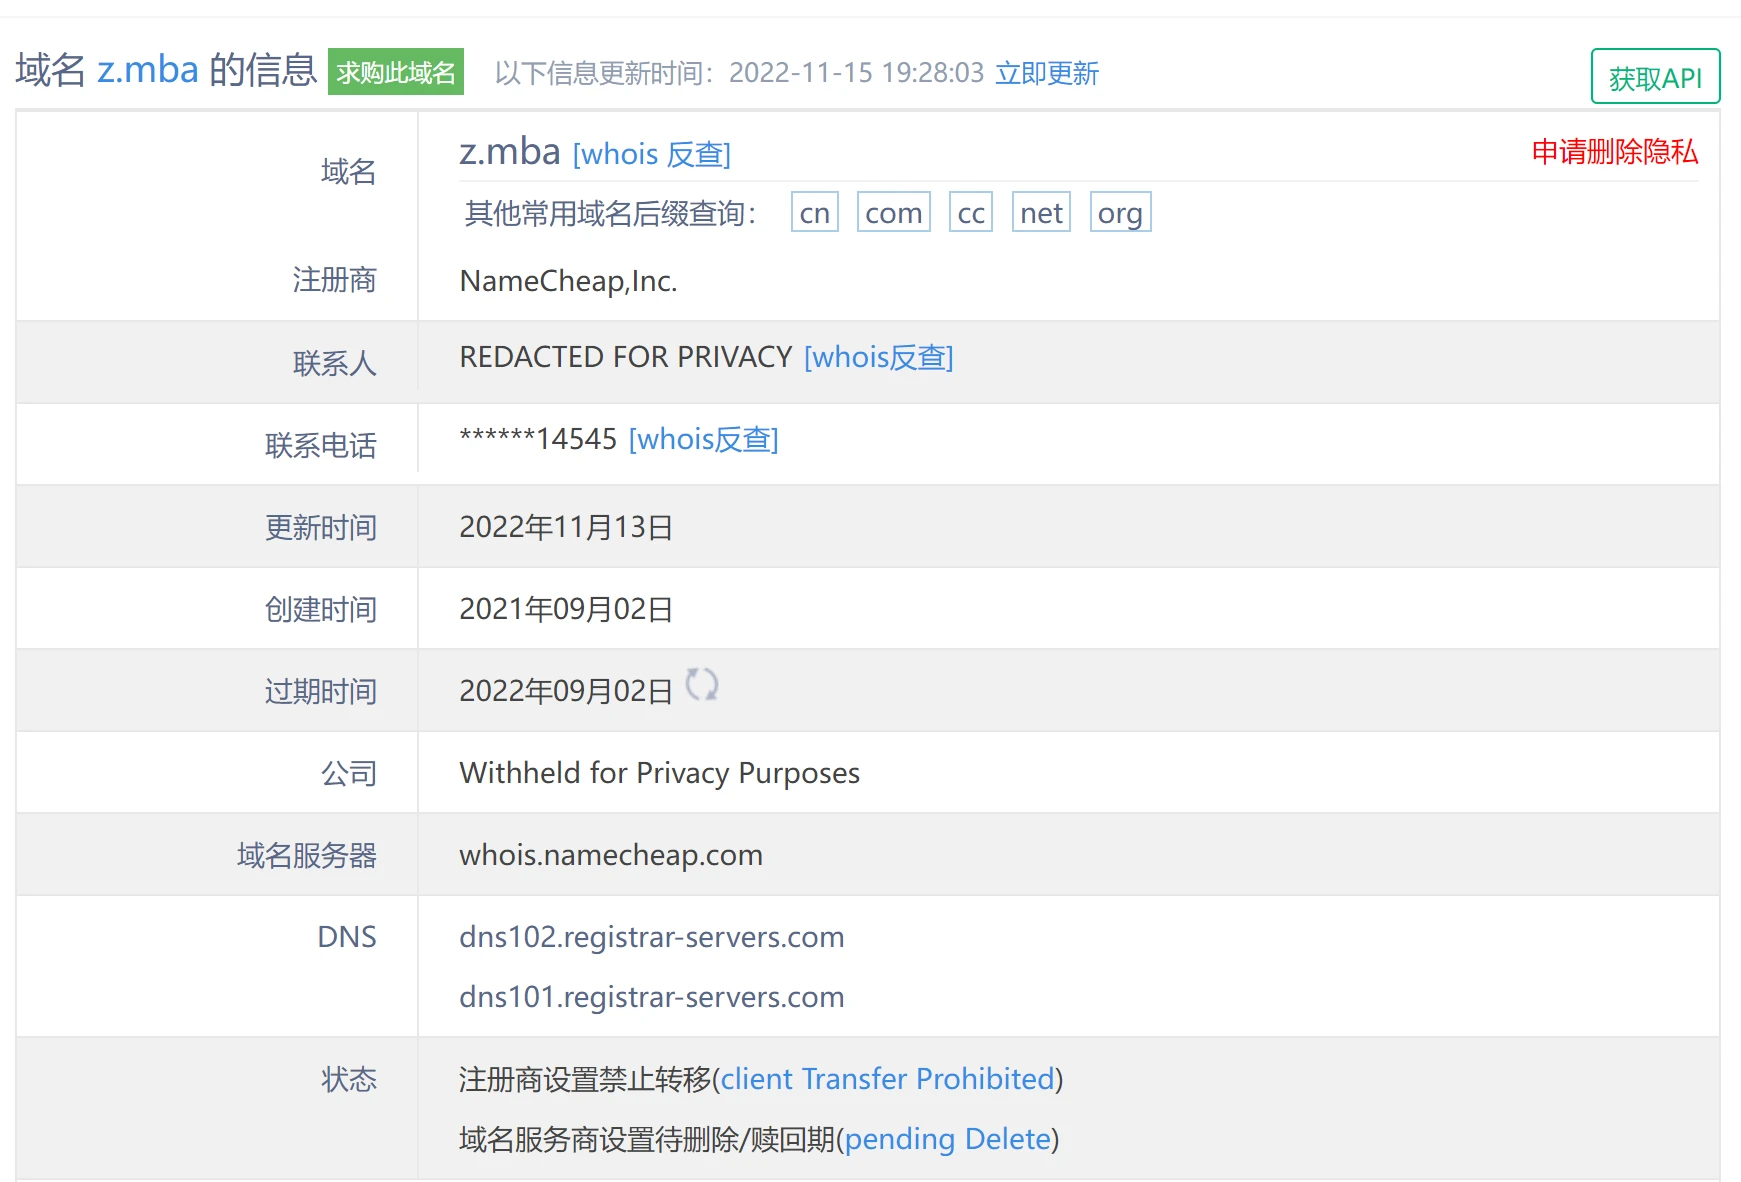Open whois反查 for REDACTED FOR PRIVACY contact
Screen dimensions: 1741x1182
(878, 357)
